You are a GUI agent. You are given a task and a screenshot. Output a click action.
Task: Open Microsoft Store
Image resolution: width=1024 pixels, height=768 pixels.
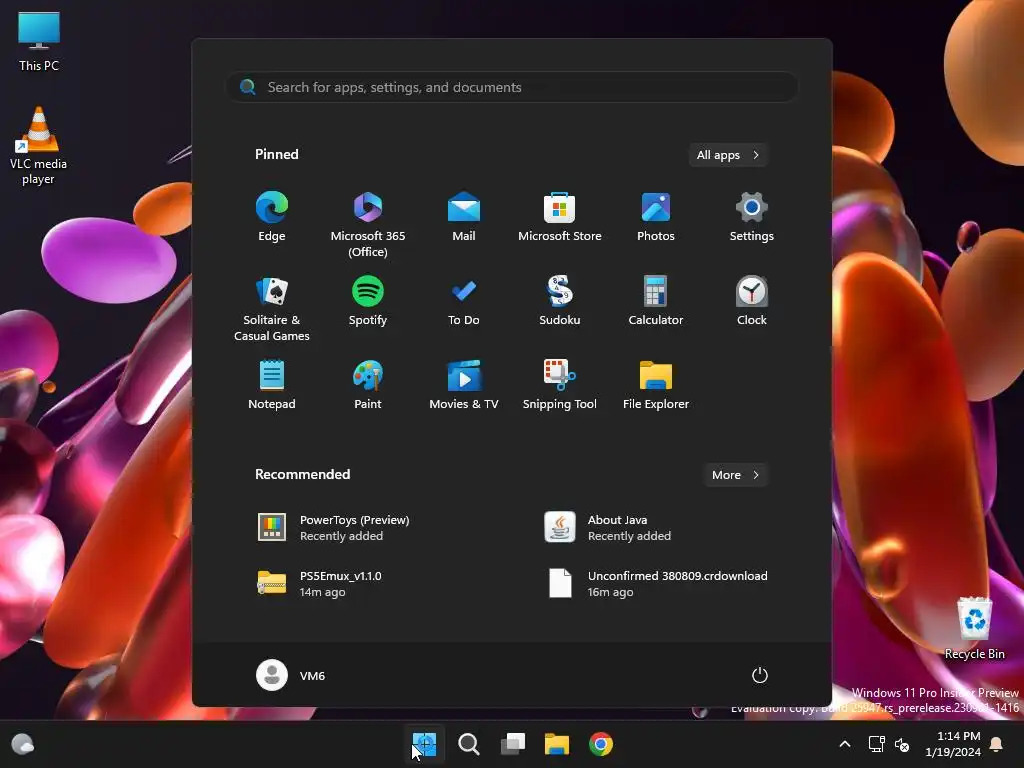point(560,217)
